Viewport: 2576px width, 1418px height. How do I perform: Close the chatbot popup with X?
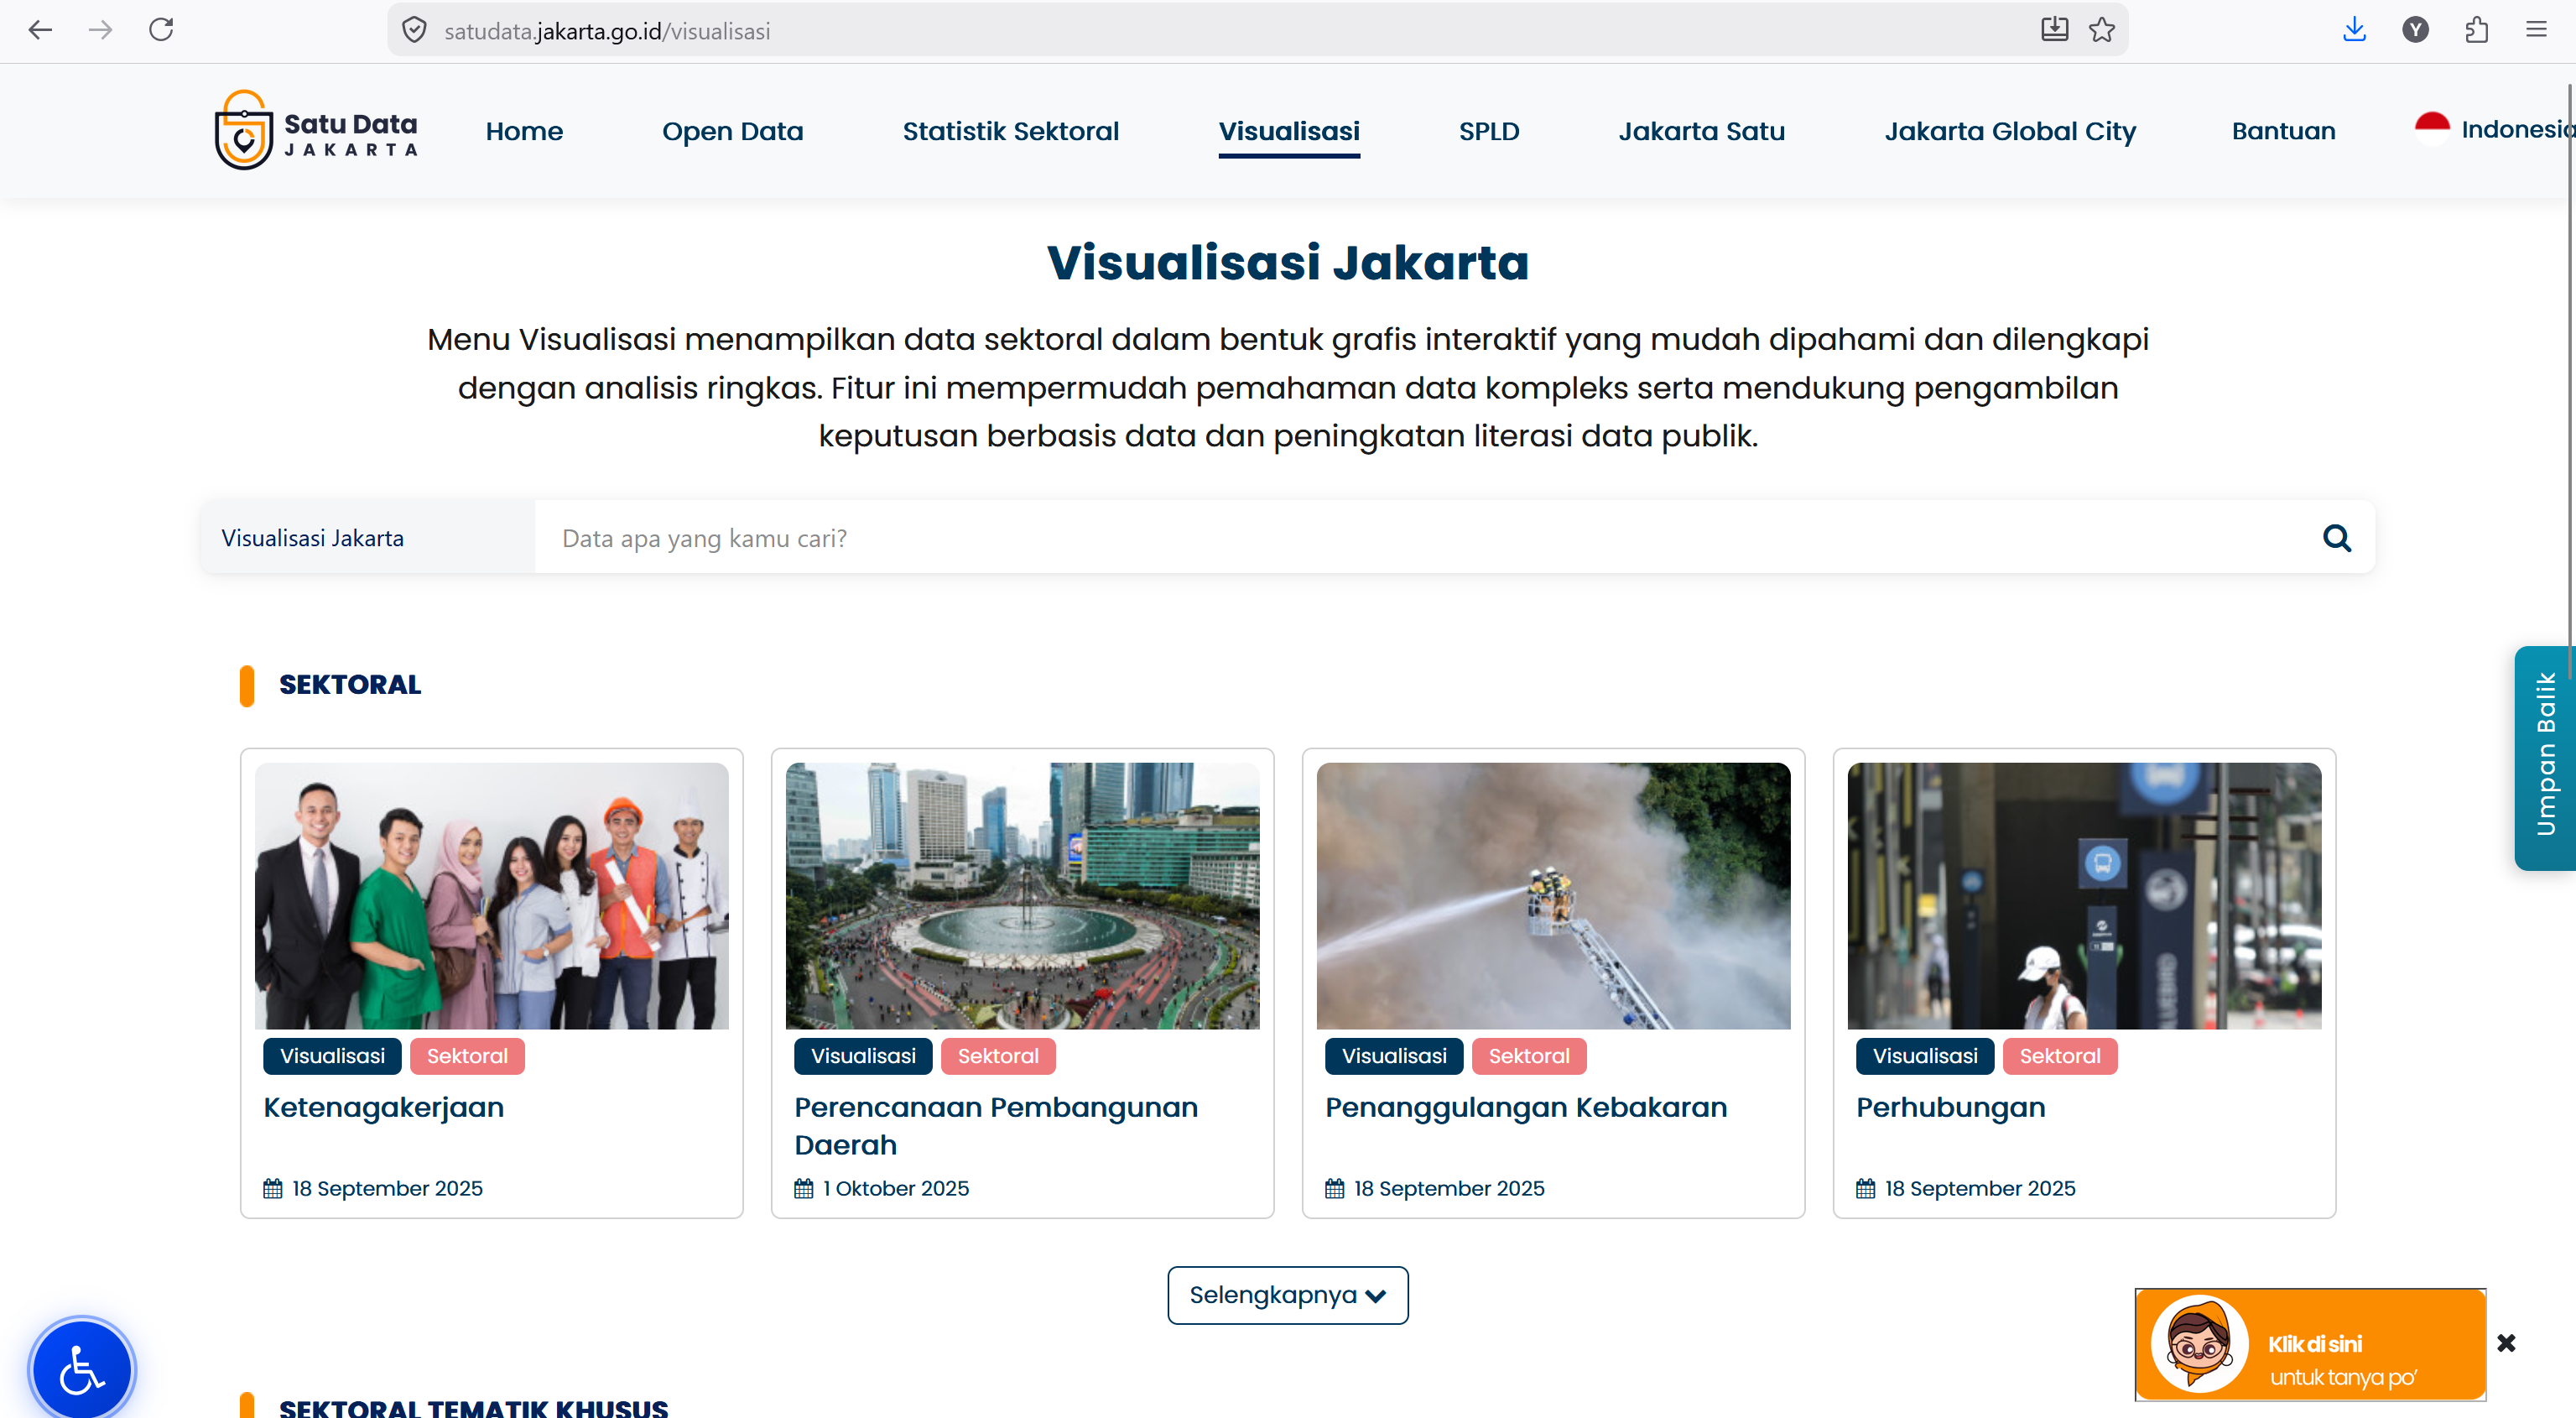[2506, 1343]
